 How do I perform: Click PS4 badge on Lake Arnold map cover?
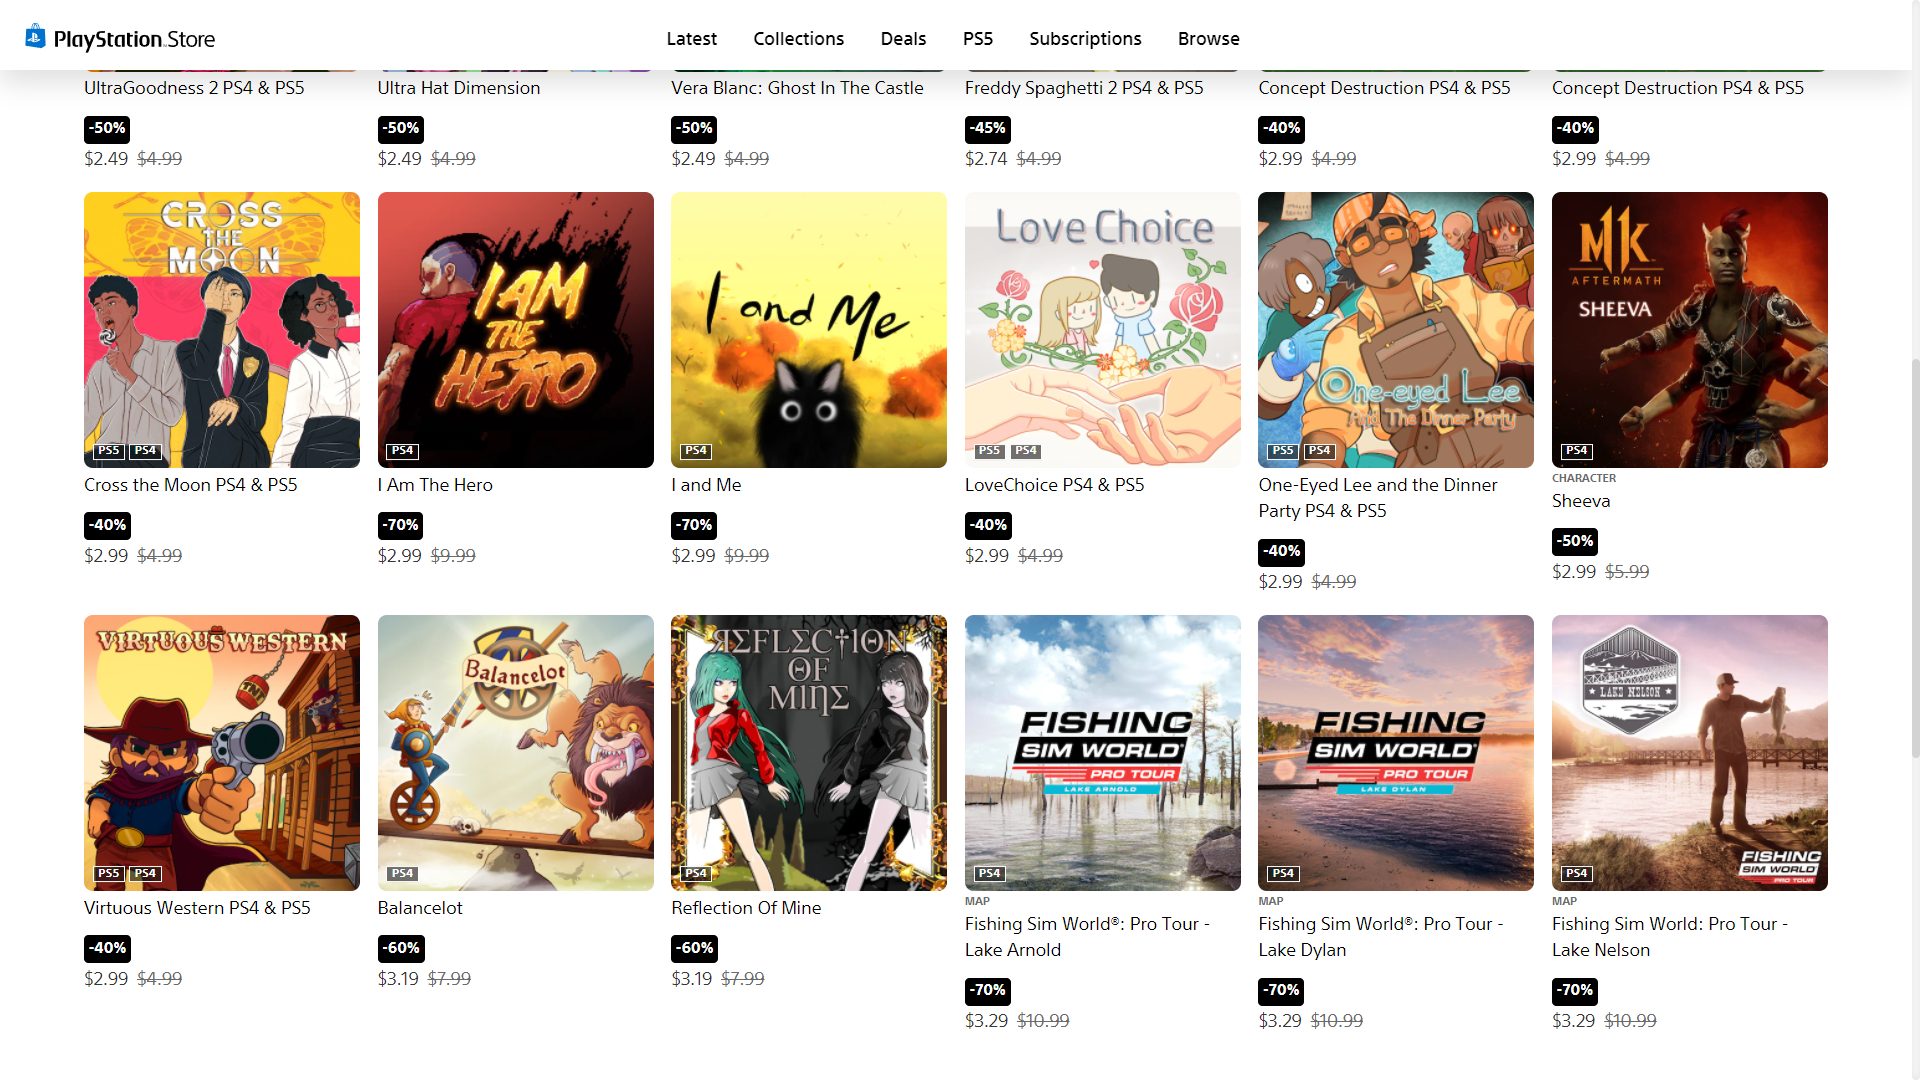[x=989, y=874]
